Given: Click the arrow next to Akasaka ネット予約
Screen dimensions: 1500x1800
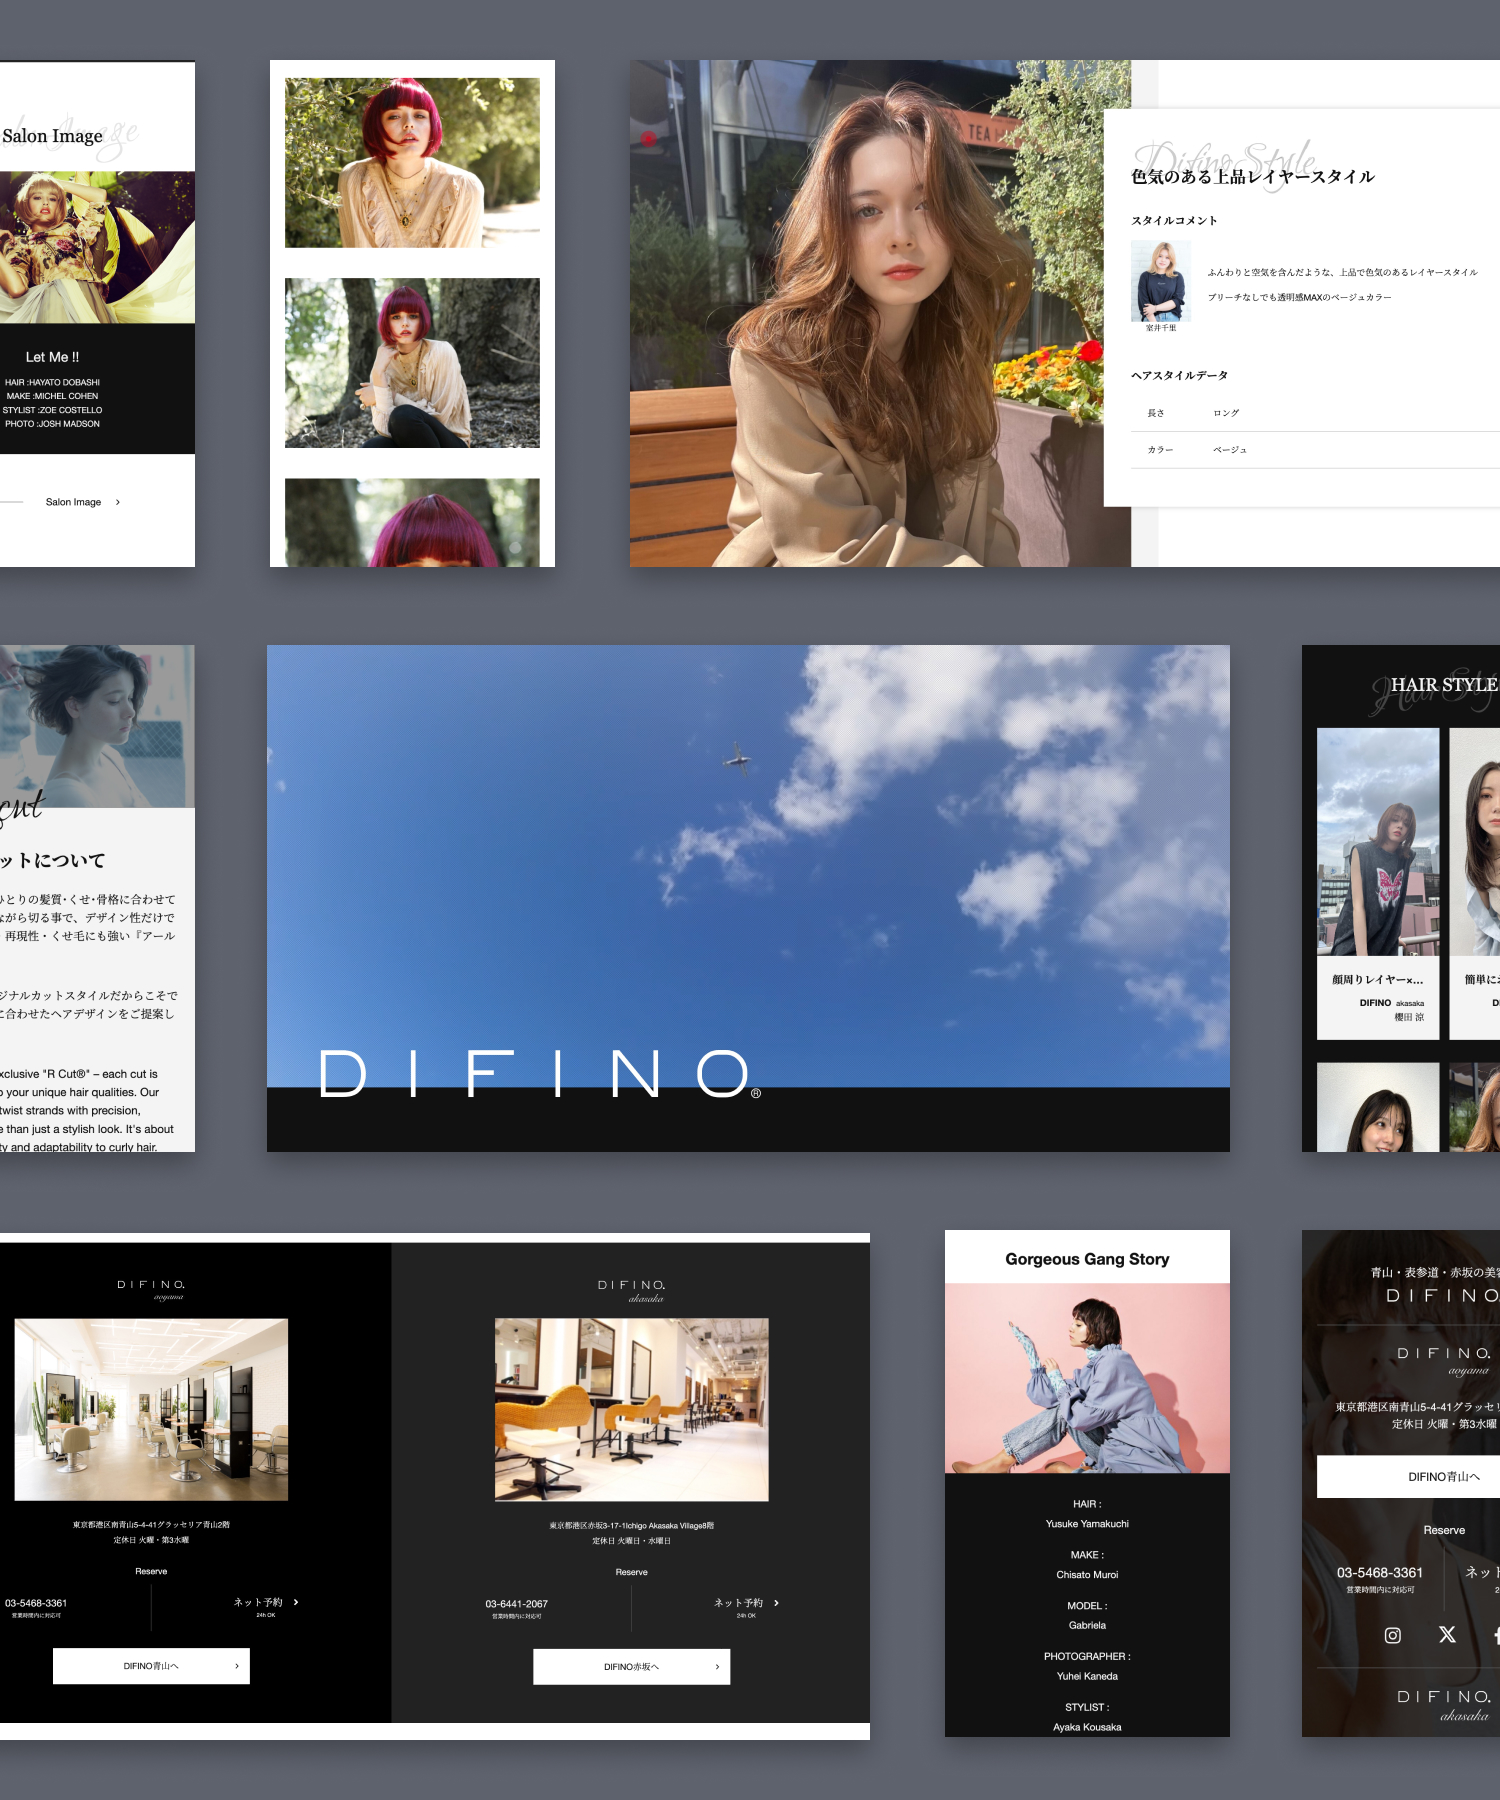Looking at the screenshot, I should (776, 1603).
